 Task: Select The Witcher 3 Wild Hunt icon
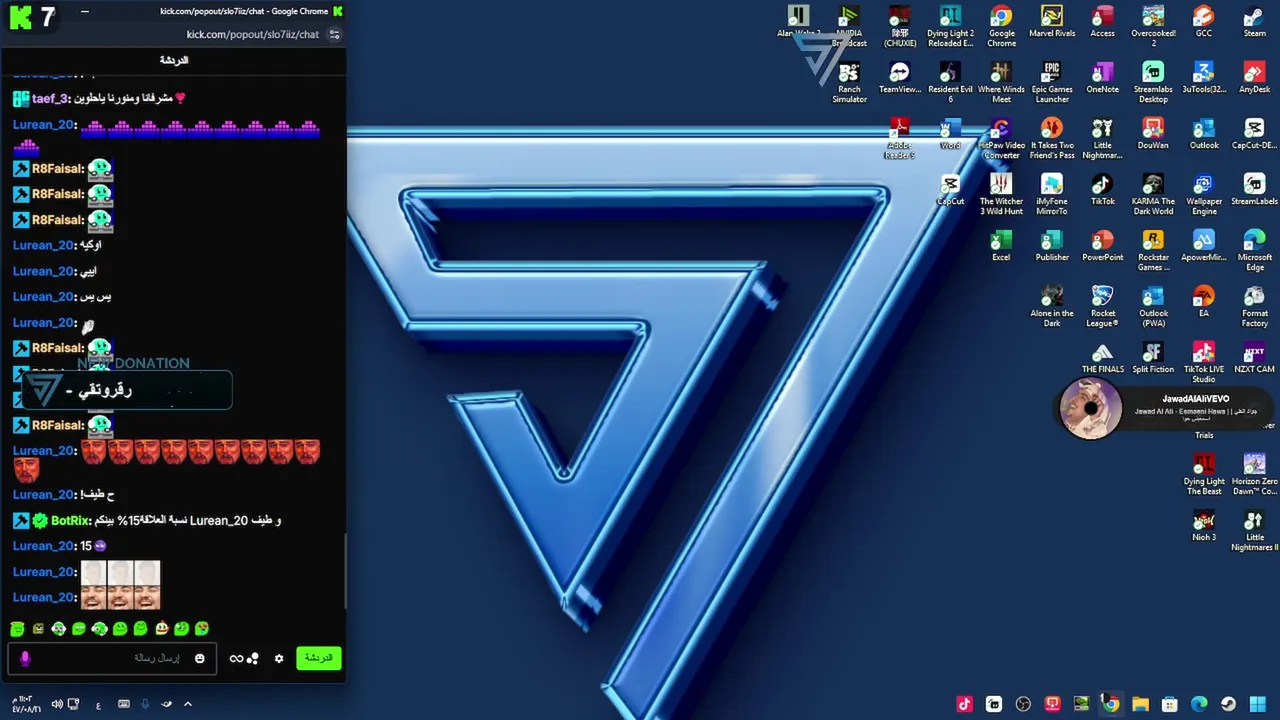click(1001, 195)
